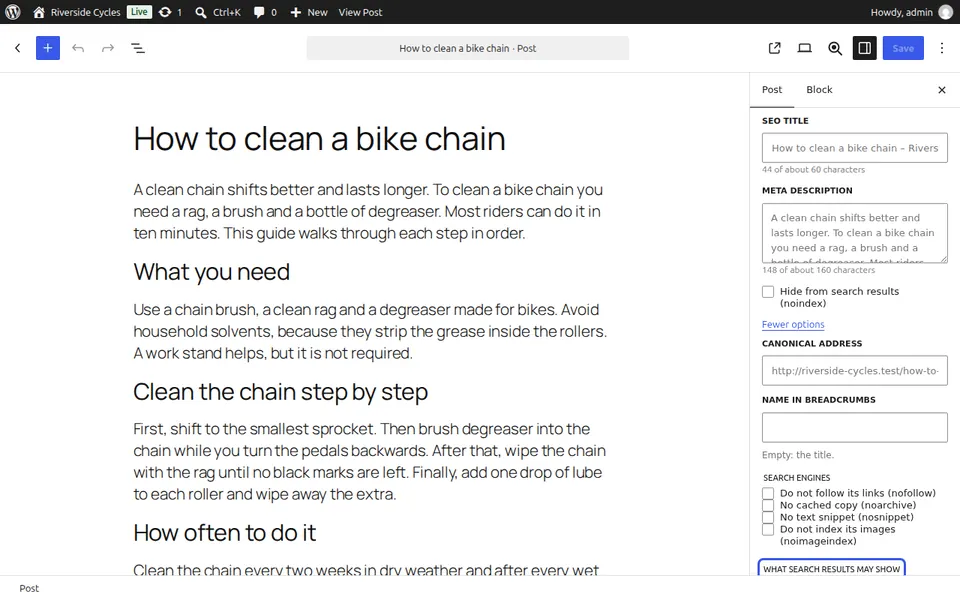Open the device preview options
960x600 pixels.
[x=804, y=48]
